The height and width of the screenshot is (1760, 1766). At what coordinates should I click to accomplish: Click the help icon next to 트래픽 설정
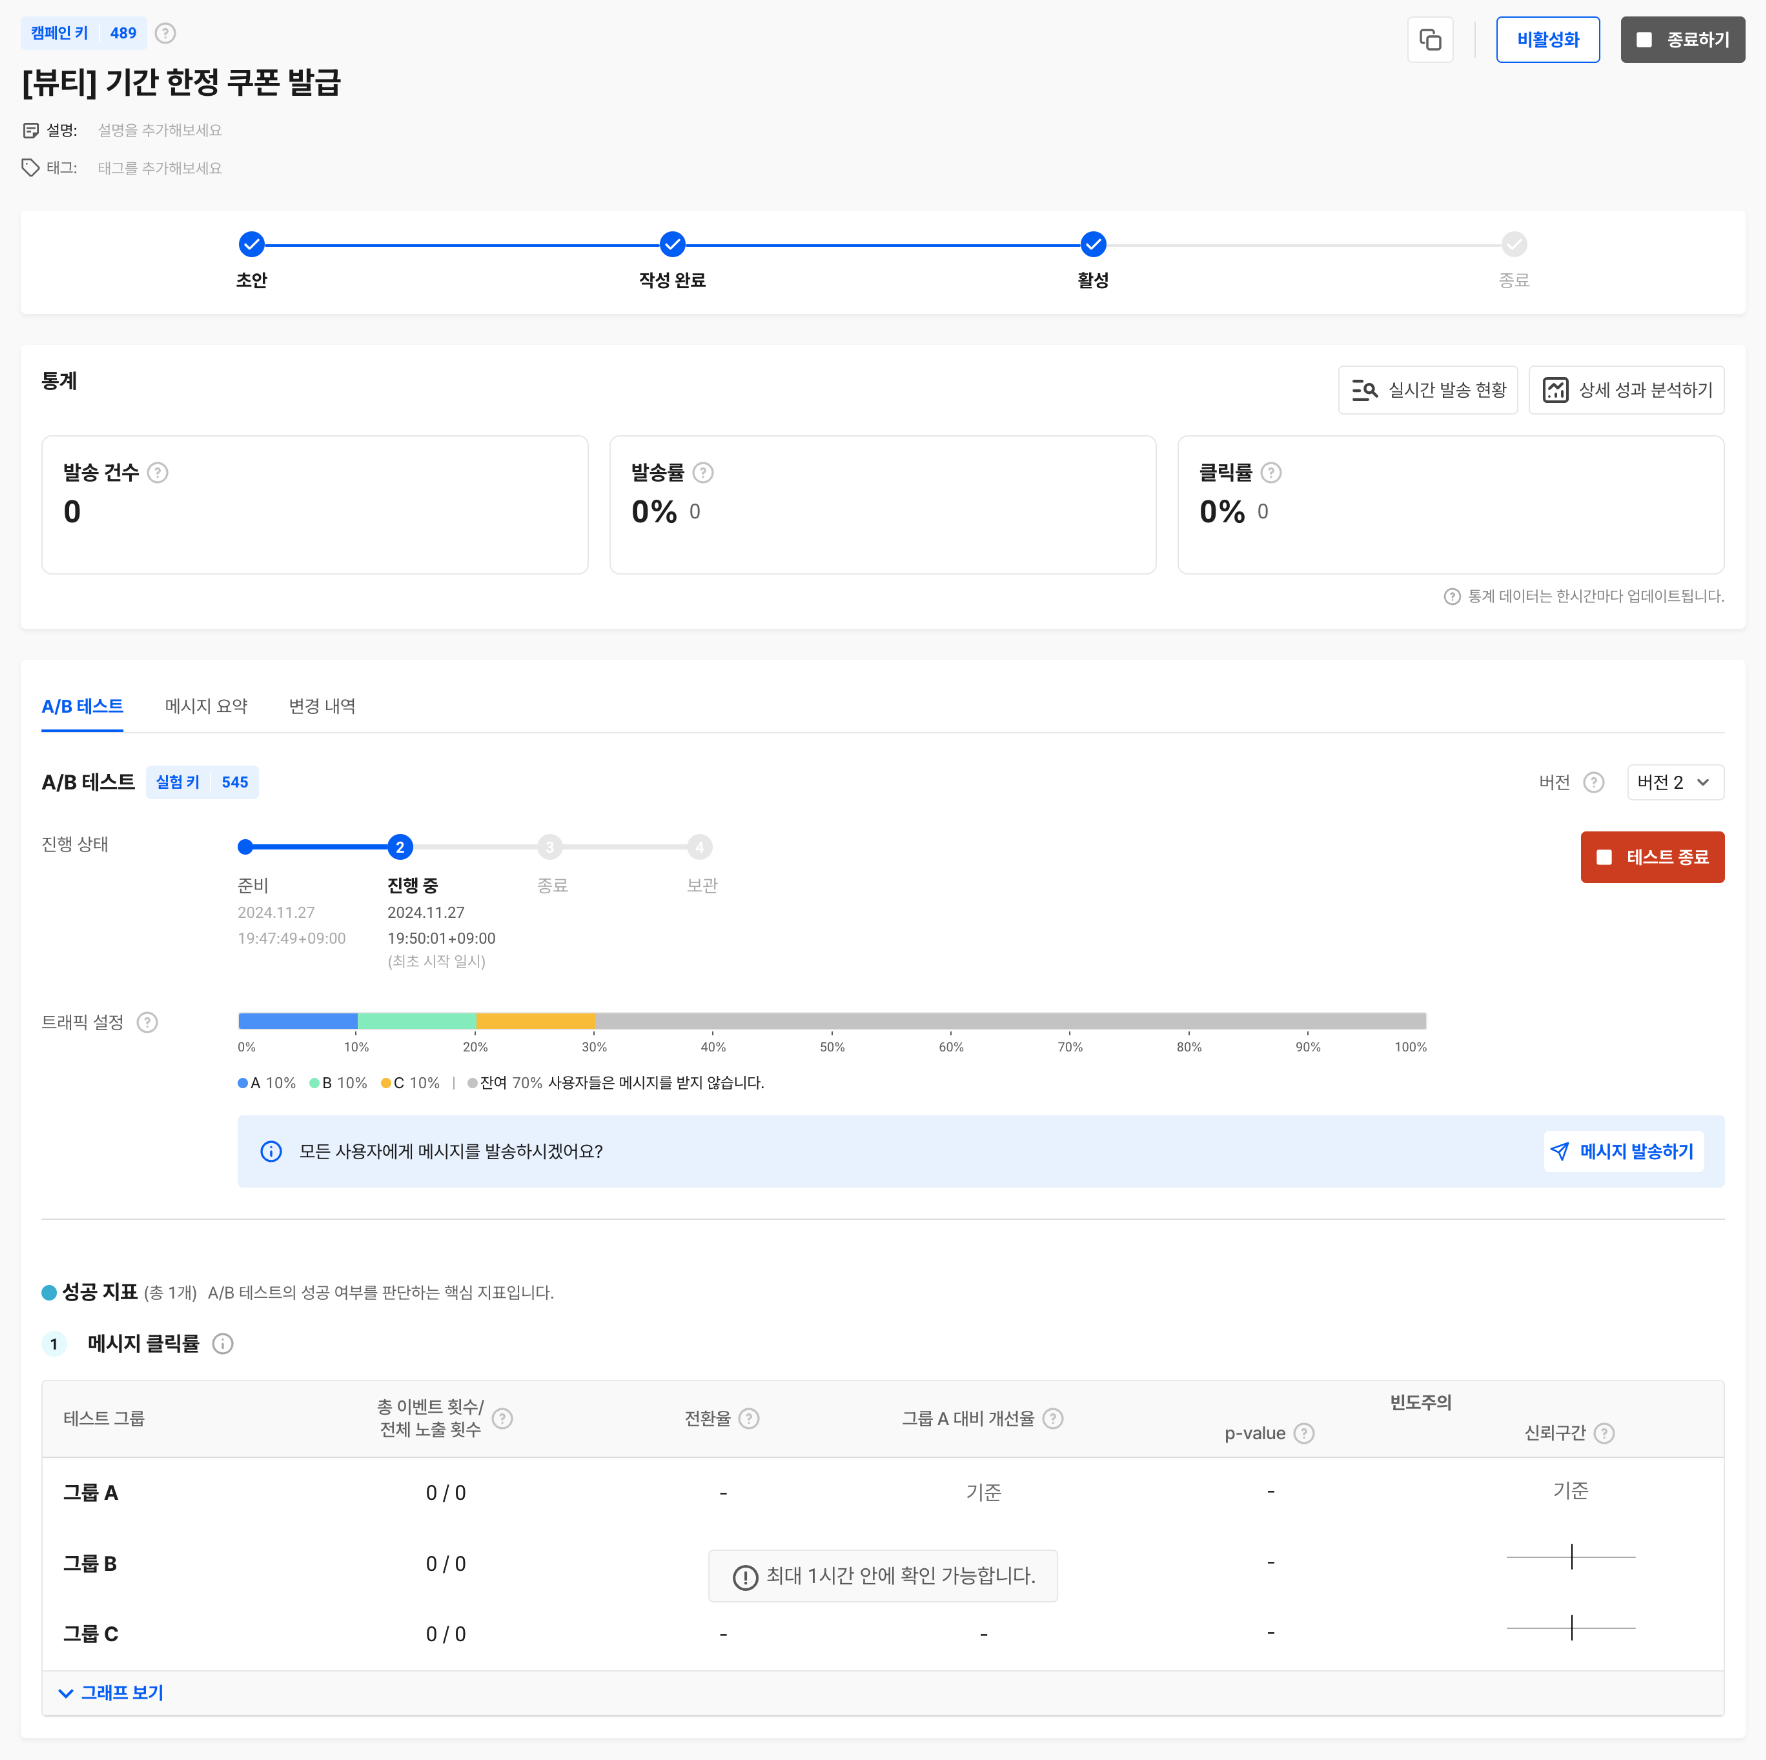pos(147,1023)
